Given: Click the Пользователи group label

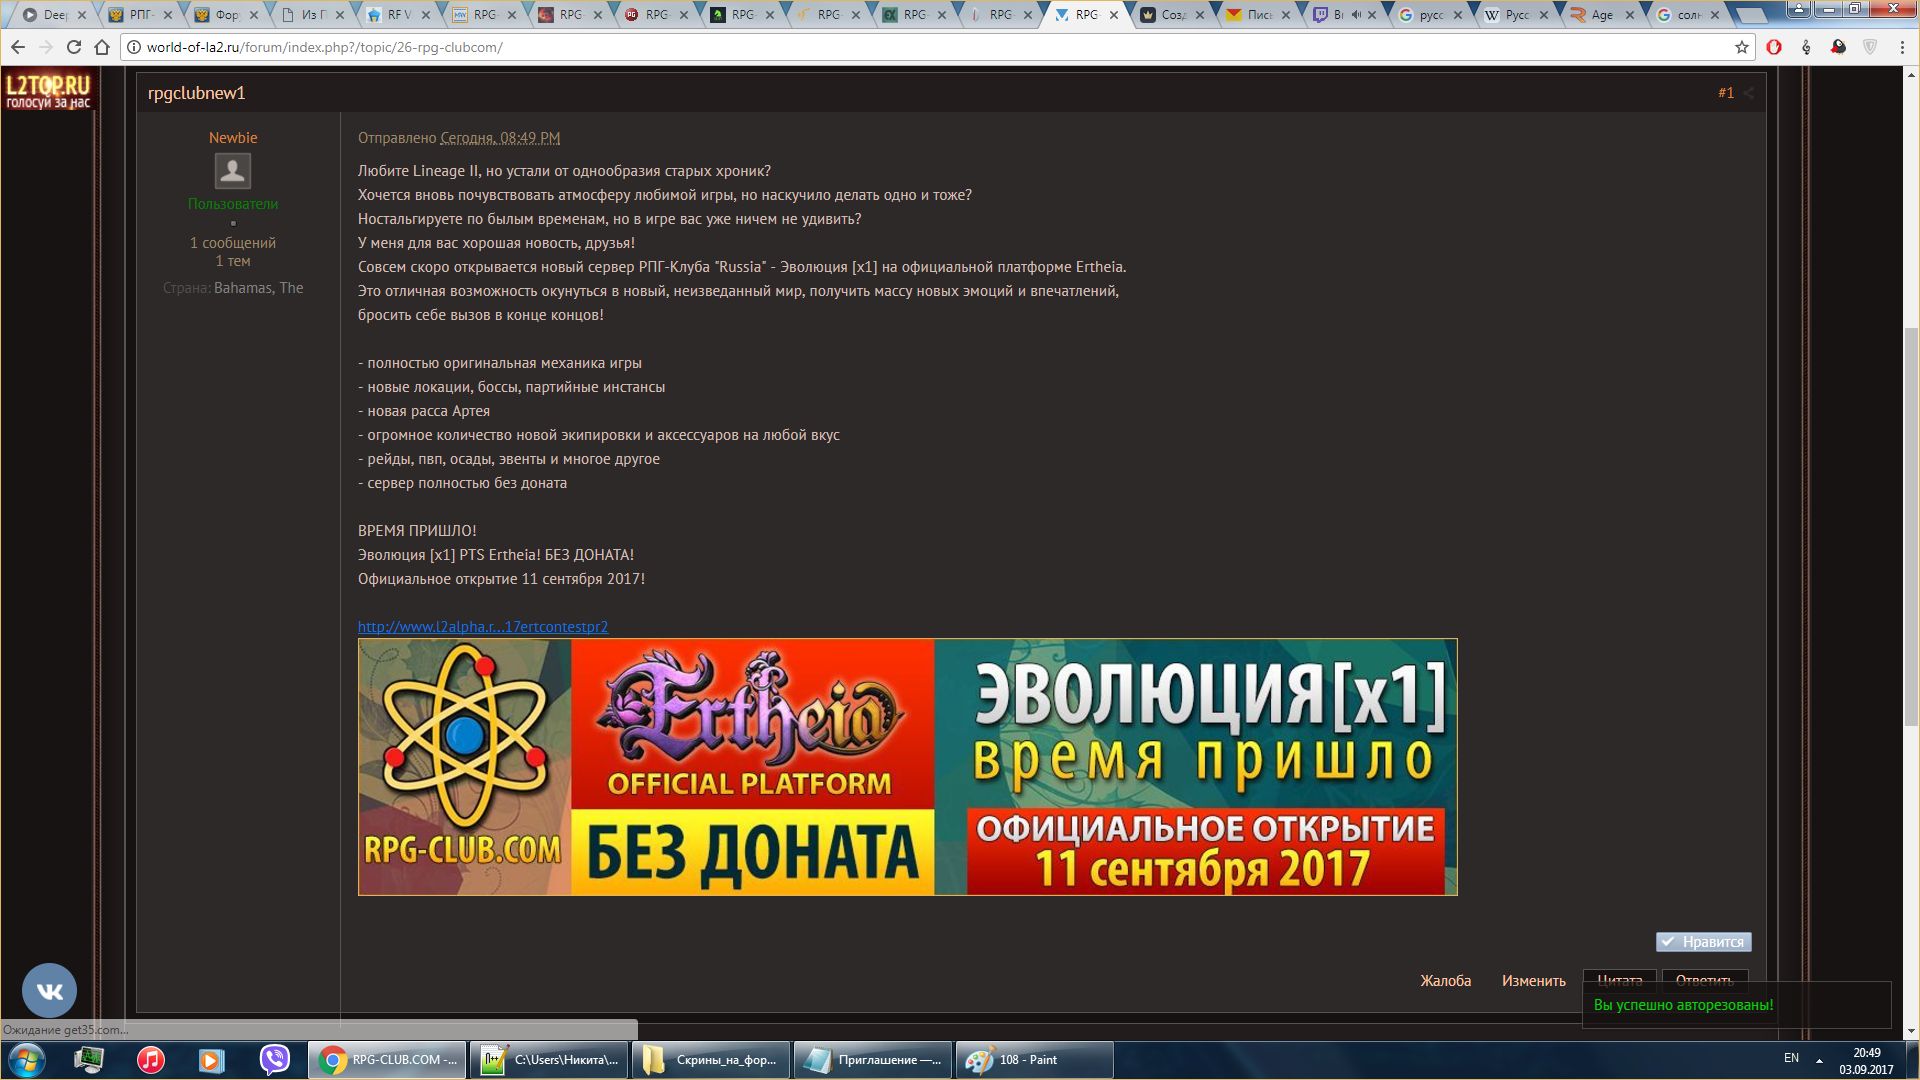Looking at the screenshot, I should 233,204.
